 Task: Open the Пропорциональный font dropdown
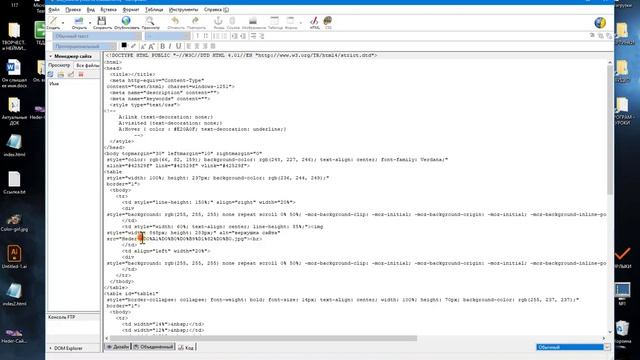click(x=84, y=46)
